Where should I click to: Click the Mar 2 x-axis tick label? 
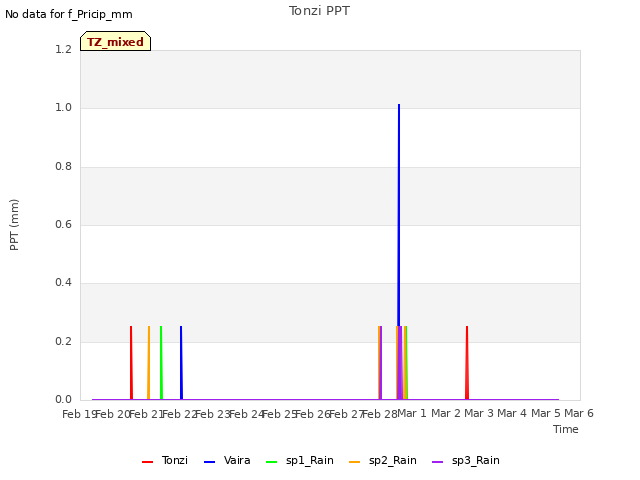pyautogui.click(x=446, y=413)
